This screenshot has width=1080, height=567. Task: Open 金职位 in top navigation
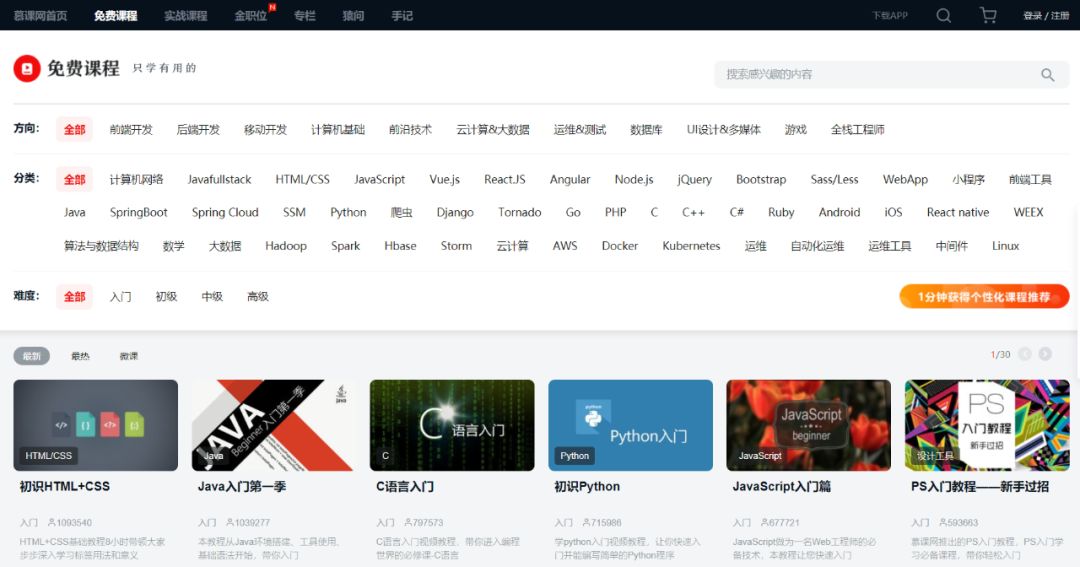[251, 15]
